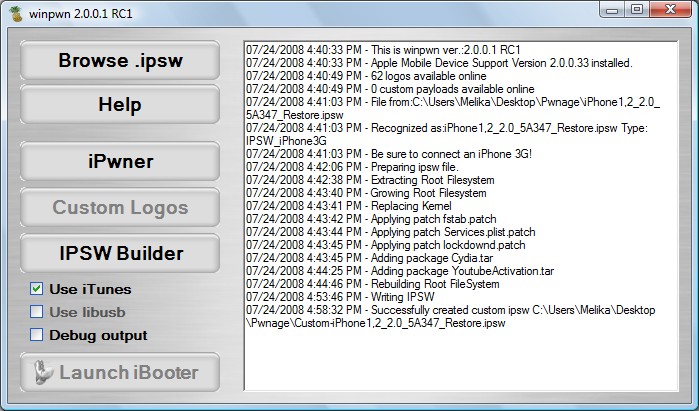Viewport: 699px width, 411px height.
Task: Select log line 'Applying patch Services.plist.patch'
Action: click(391, 231)
